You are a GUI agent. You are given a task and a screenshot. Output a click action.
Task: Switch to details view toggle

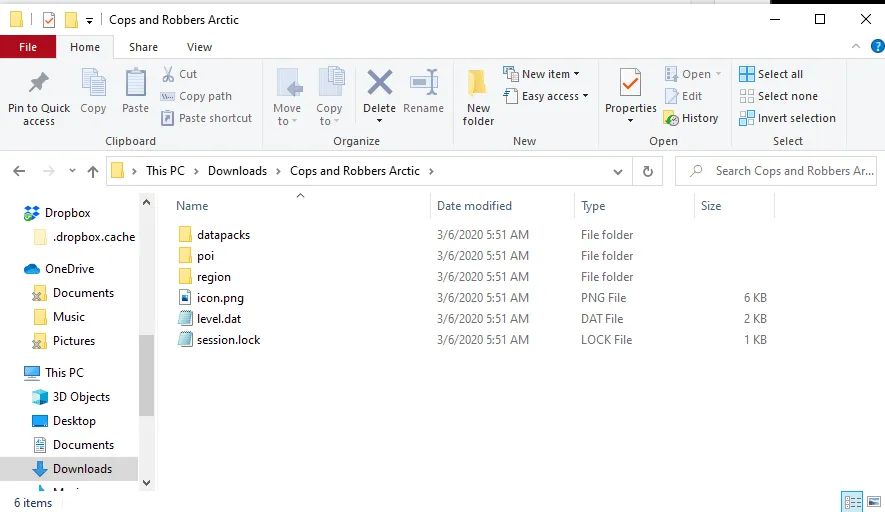click(x=852, y=502)
